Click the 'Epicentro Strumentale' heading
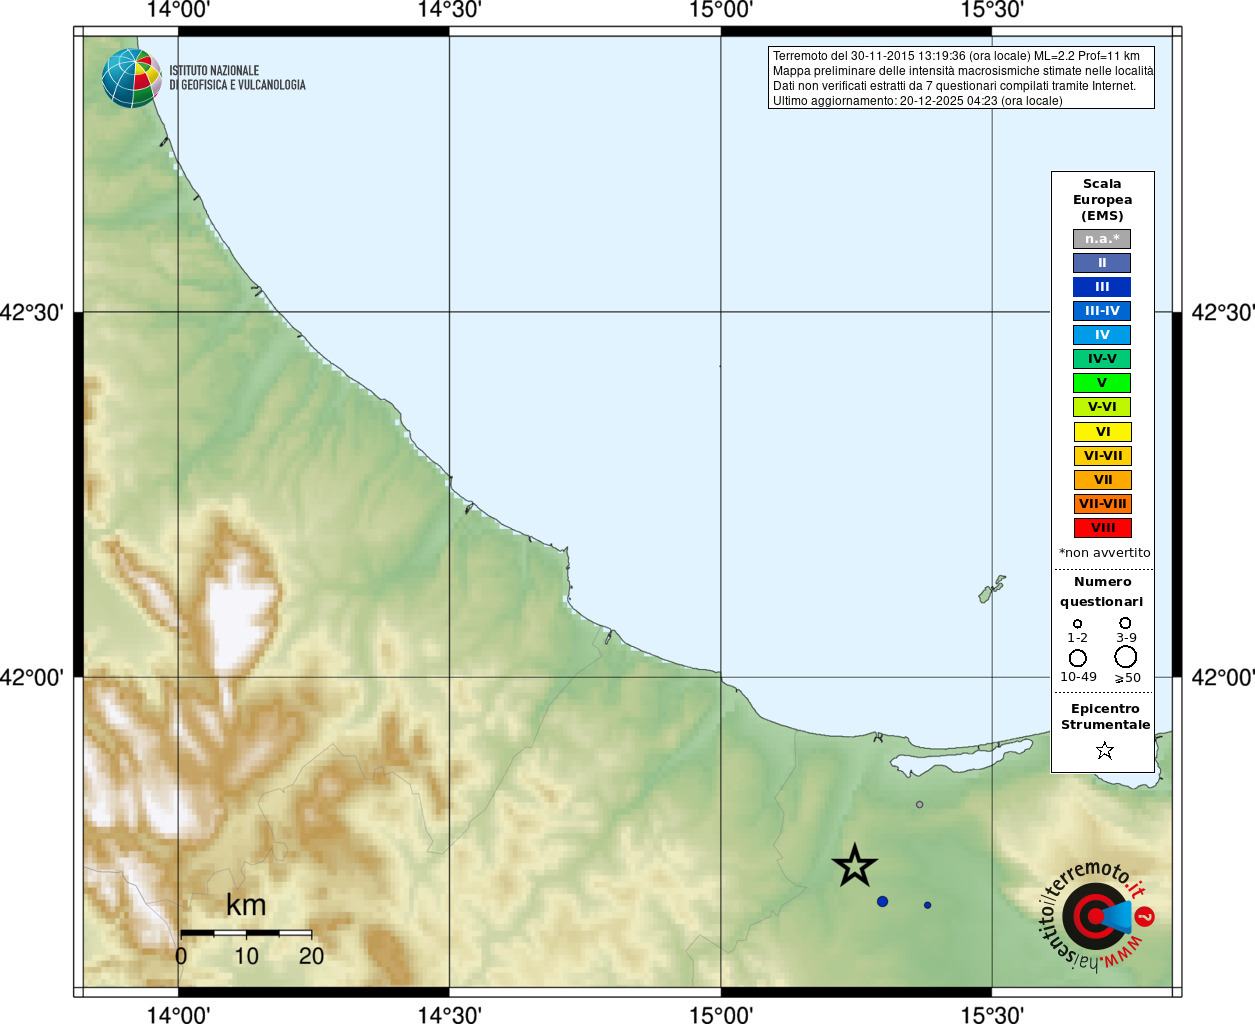This screenshot has height=1024, width=1255. (x=1105, y=717)
